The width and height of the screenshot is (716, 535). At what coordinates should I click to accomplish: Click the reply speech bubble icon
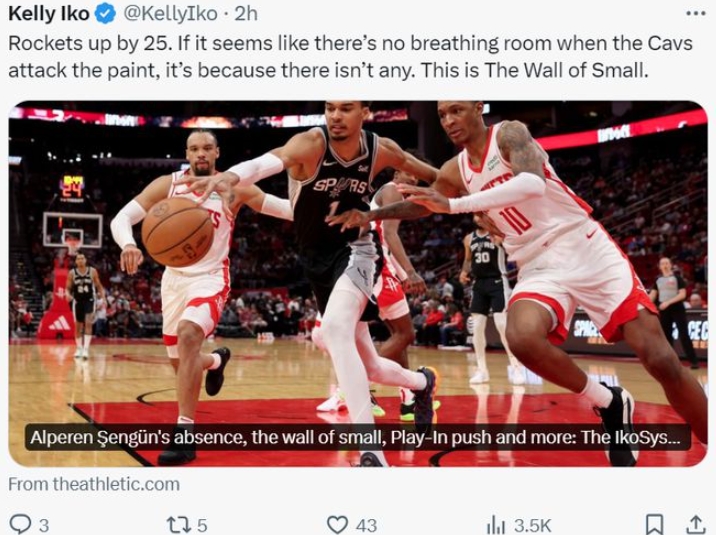(x=19, y=523)
